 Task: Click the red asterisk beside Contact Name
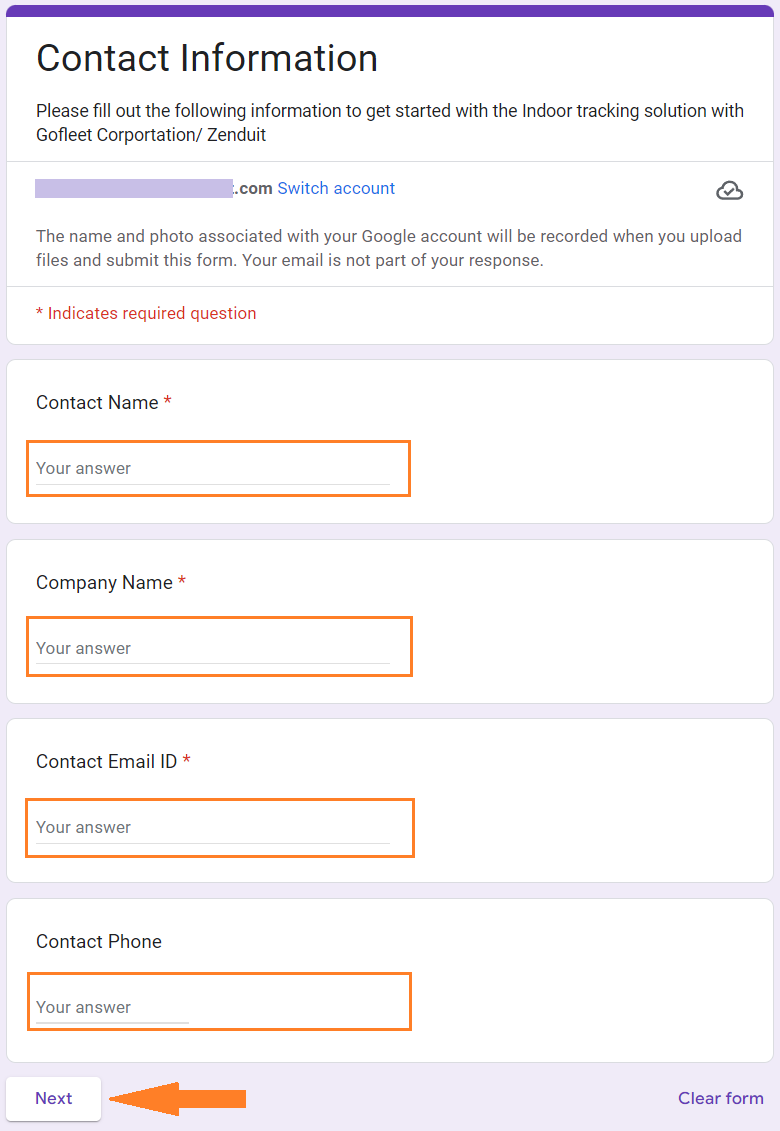point(167,401)
